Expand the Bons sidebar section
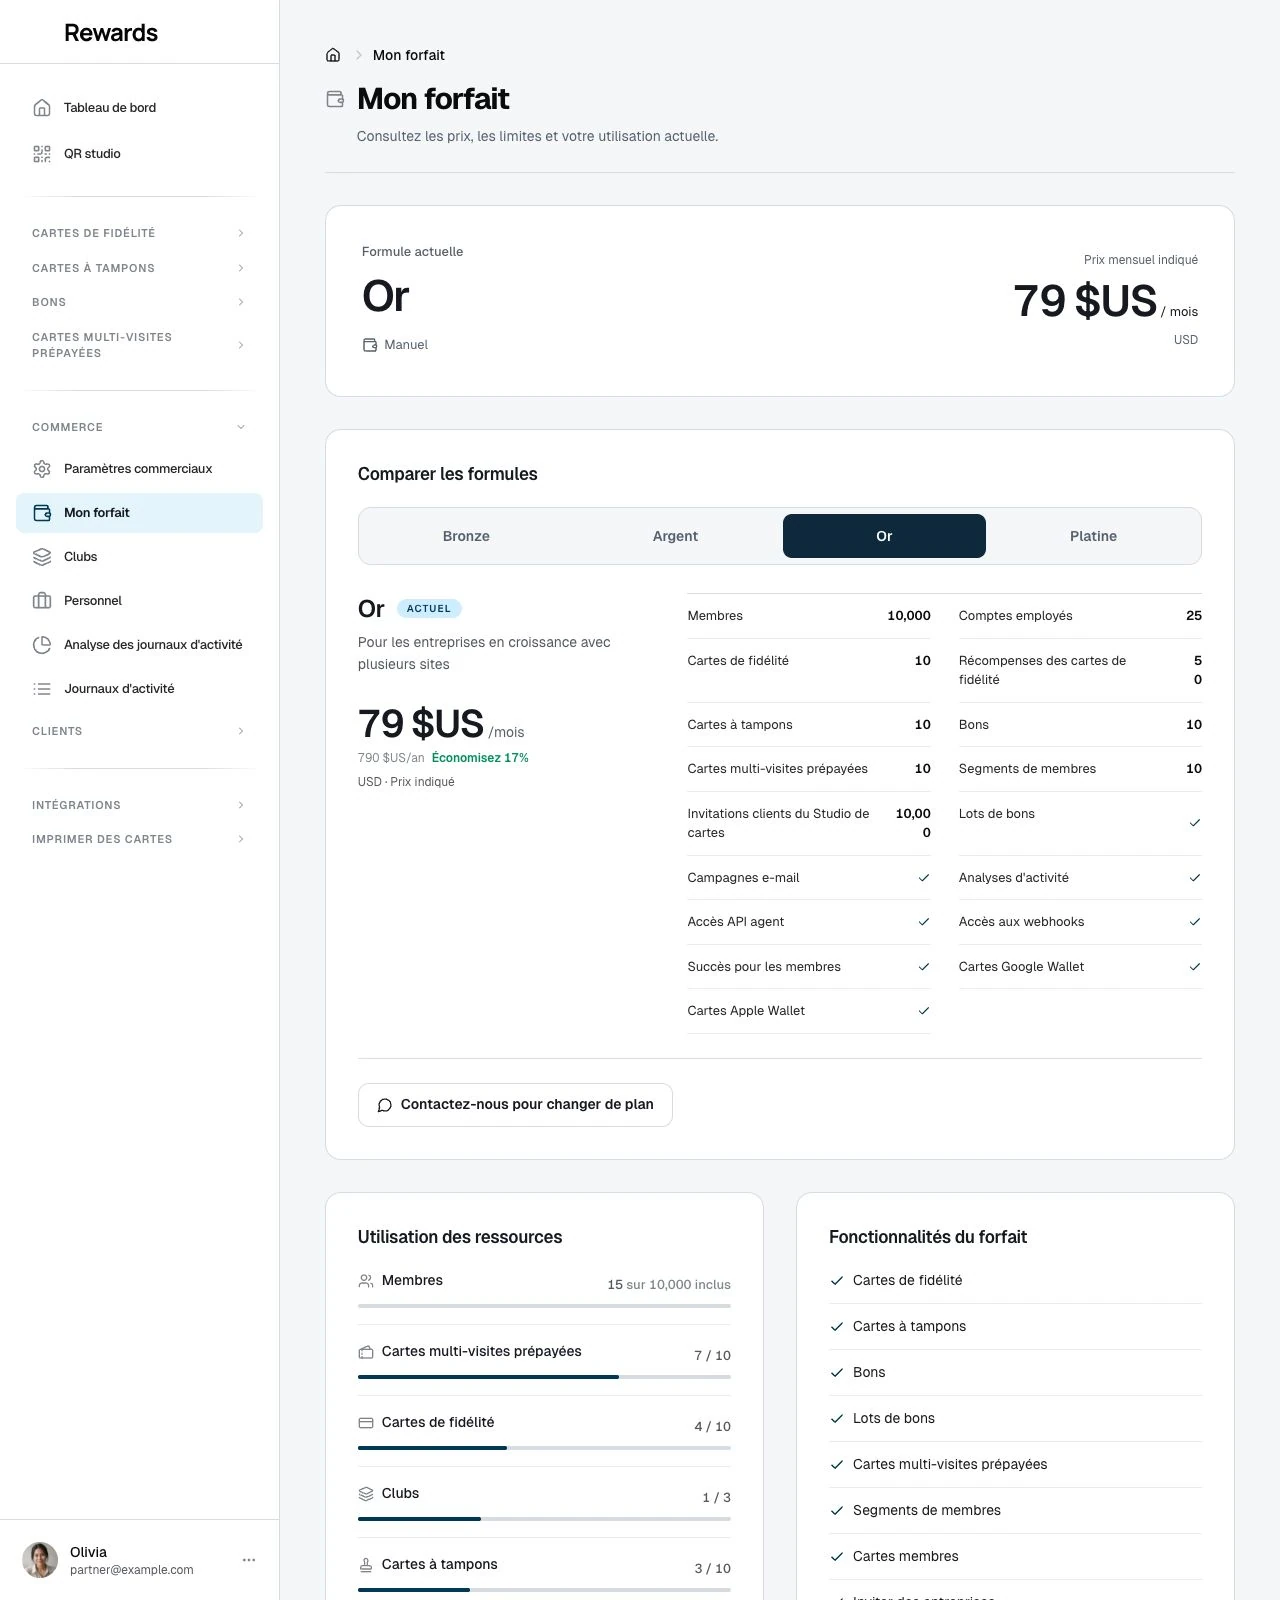 pyautogui.click(x=139, y=302)
